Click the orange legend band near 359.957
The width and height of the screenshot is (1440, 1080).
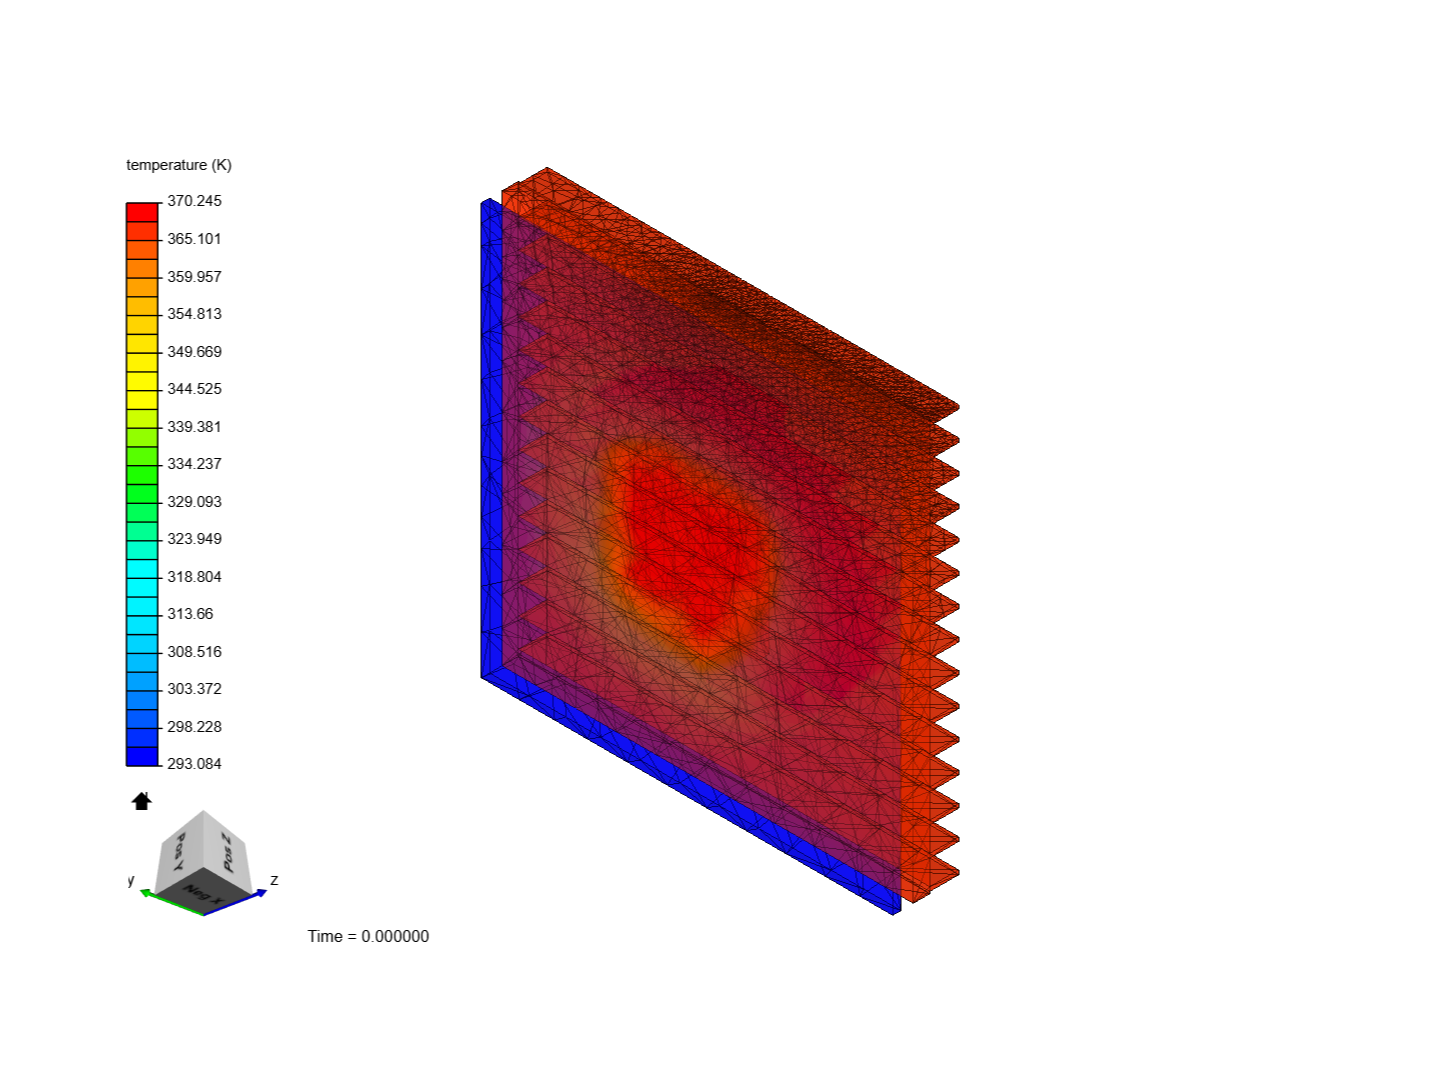(142, 268)
